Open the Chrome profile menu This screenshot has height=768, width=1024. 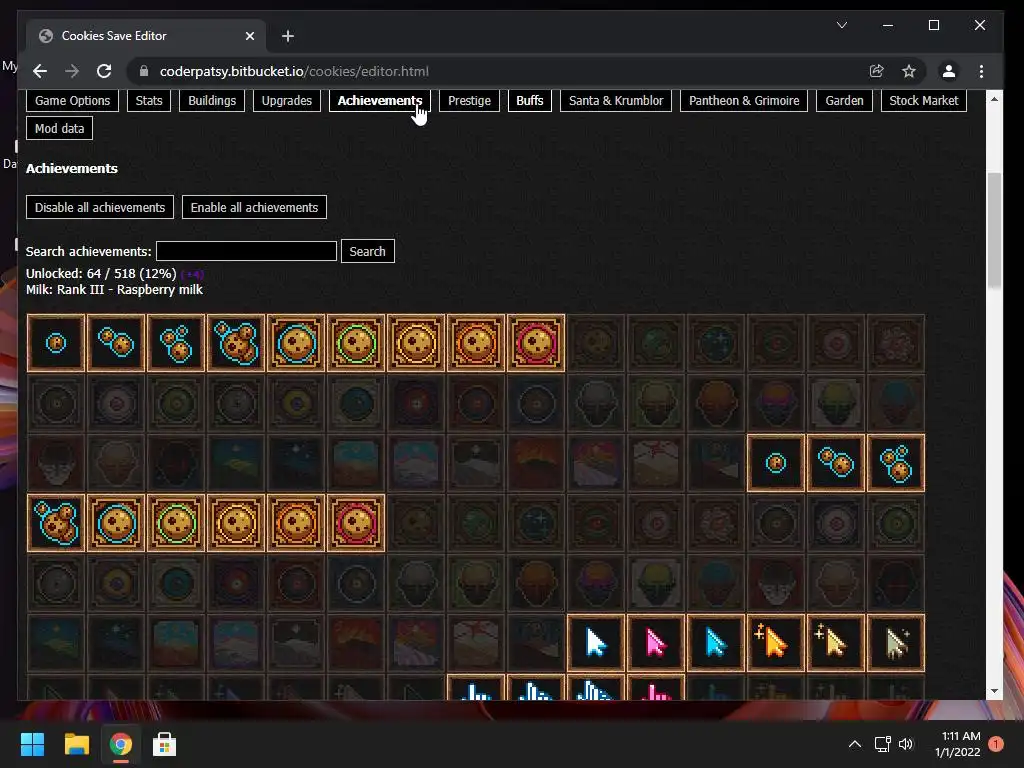point(949,71)
